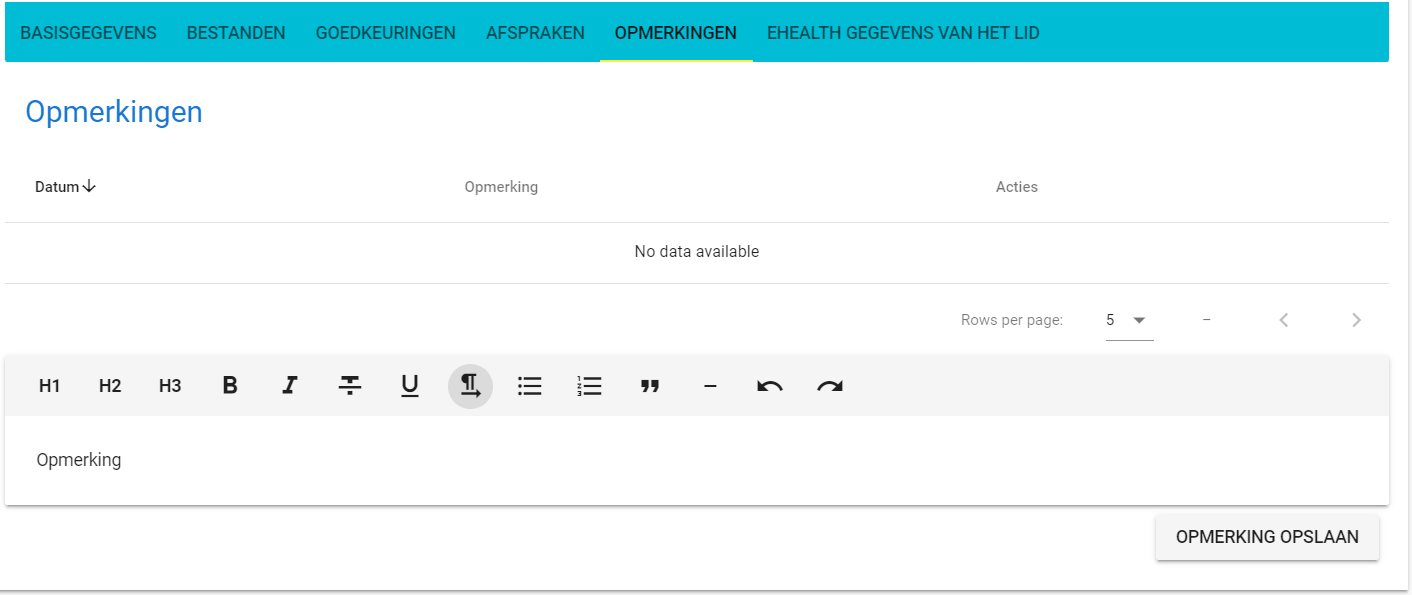Enable underline formatting
Viewport: 1412px width, 595px height.
pyautogui.click(x=410, y=386)
